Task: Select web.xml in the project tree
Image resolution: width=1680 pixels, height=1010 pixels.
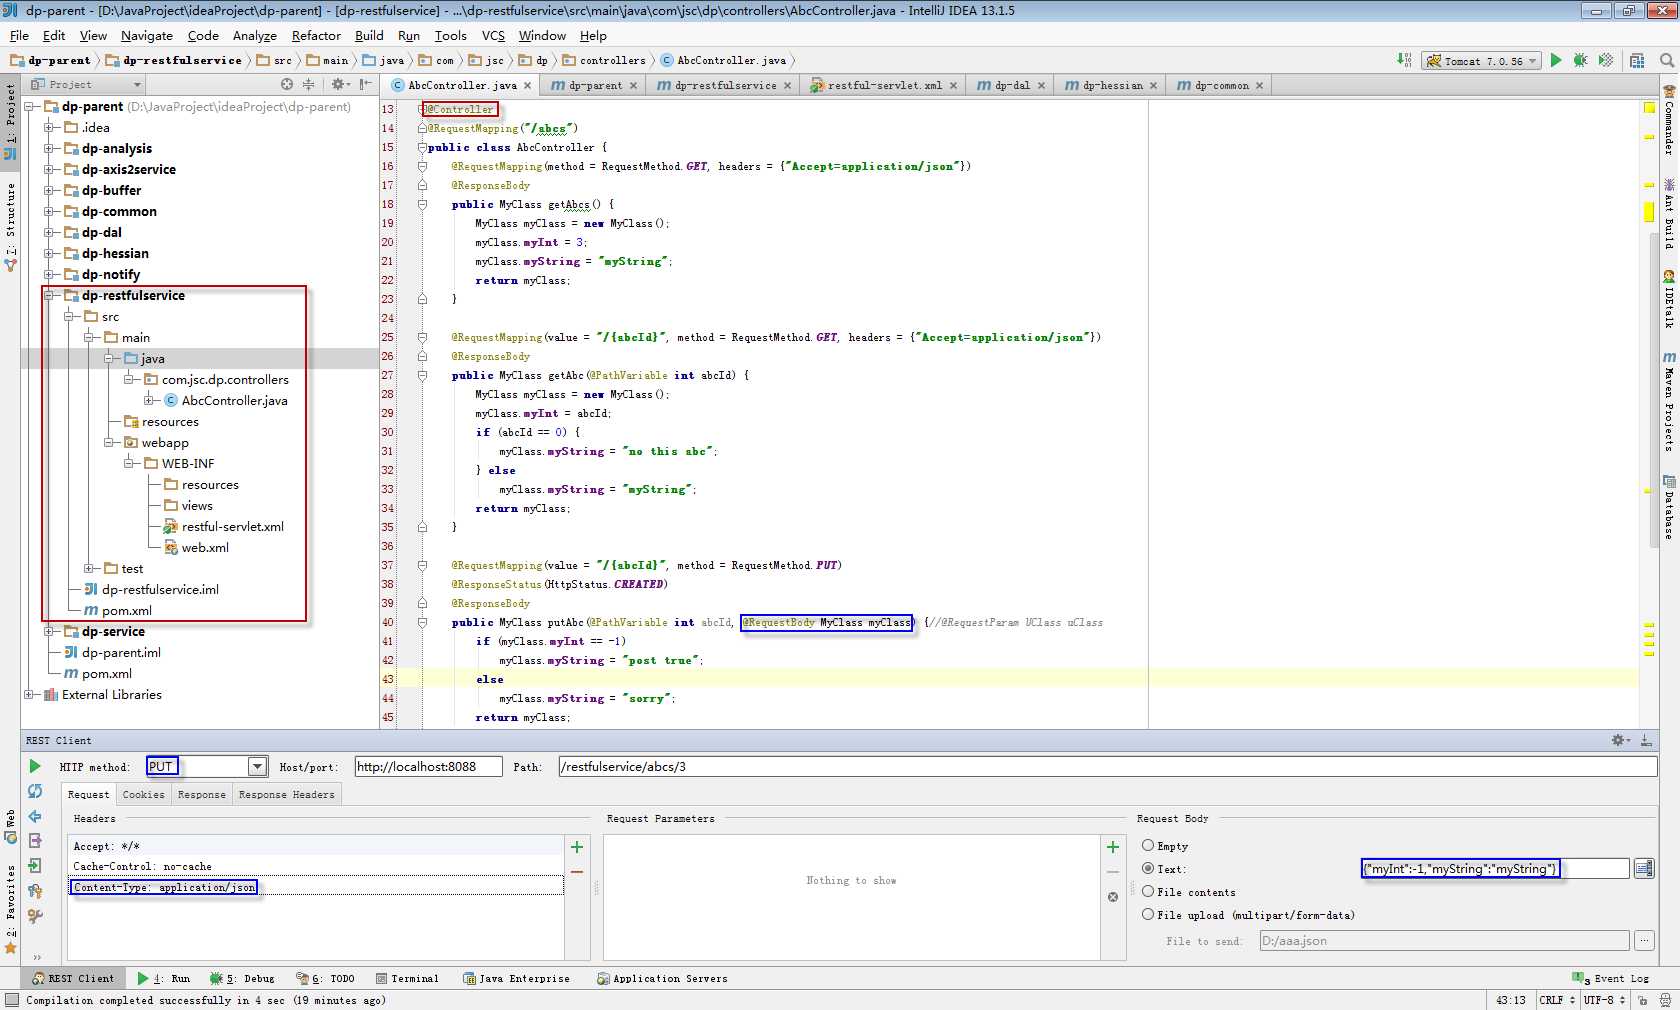Action: tap(205, 548)
